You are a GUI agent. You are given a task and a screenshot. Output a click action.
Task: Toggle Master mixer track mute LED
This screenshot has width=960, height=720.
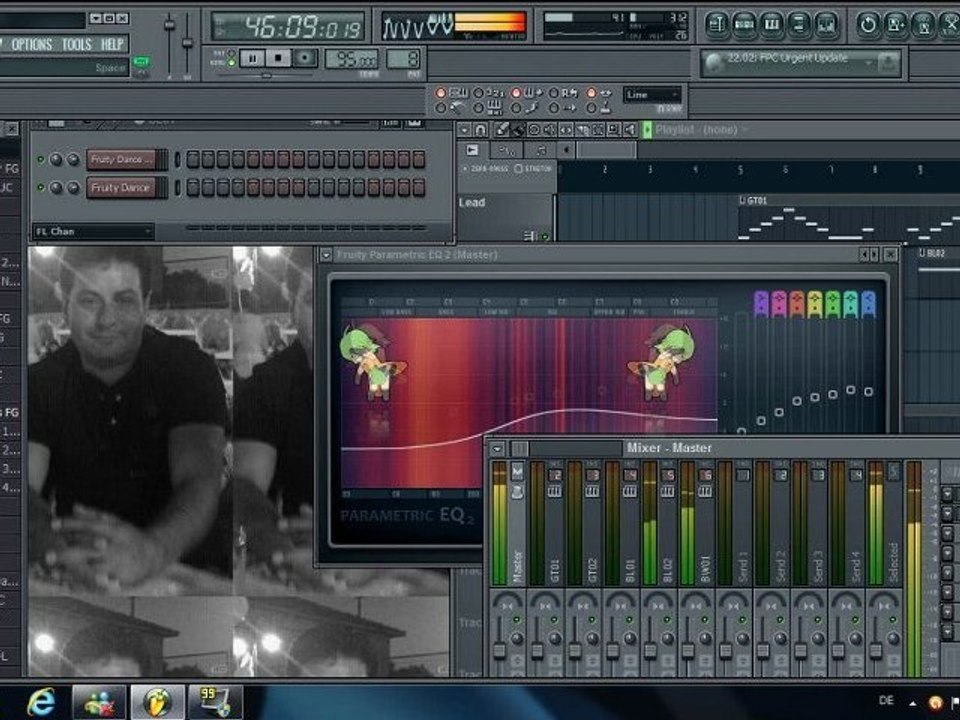(516, 620)
